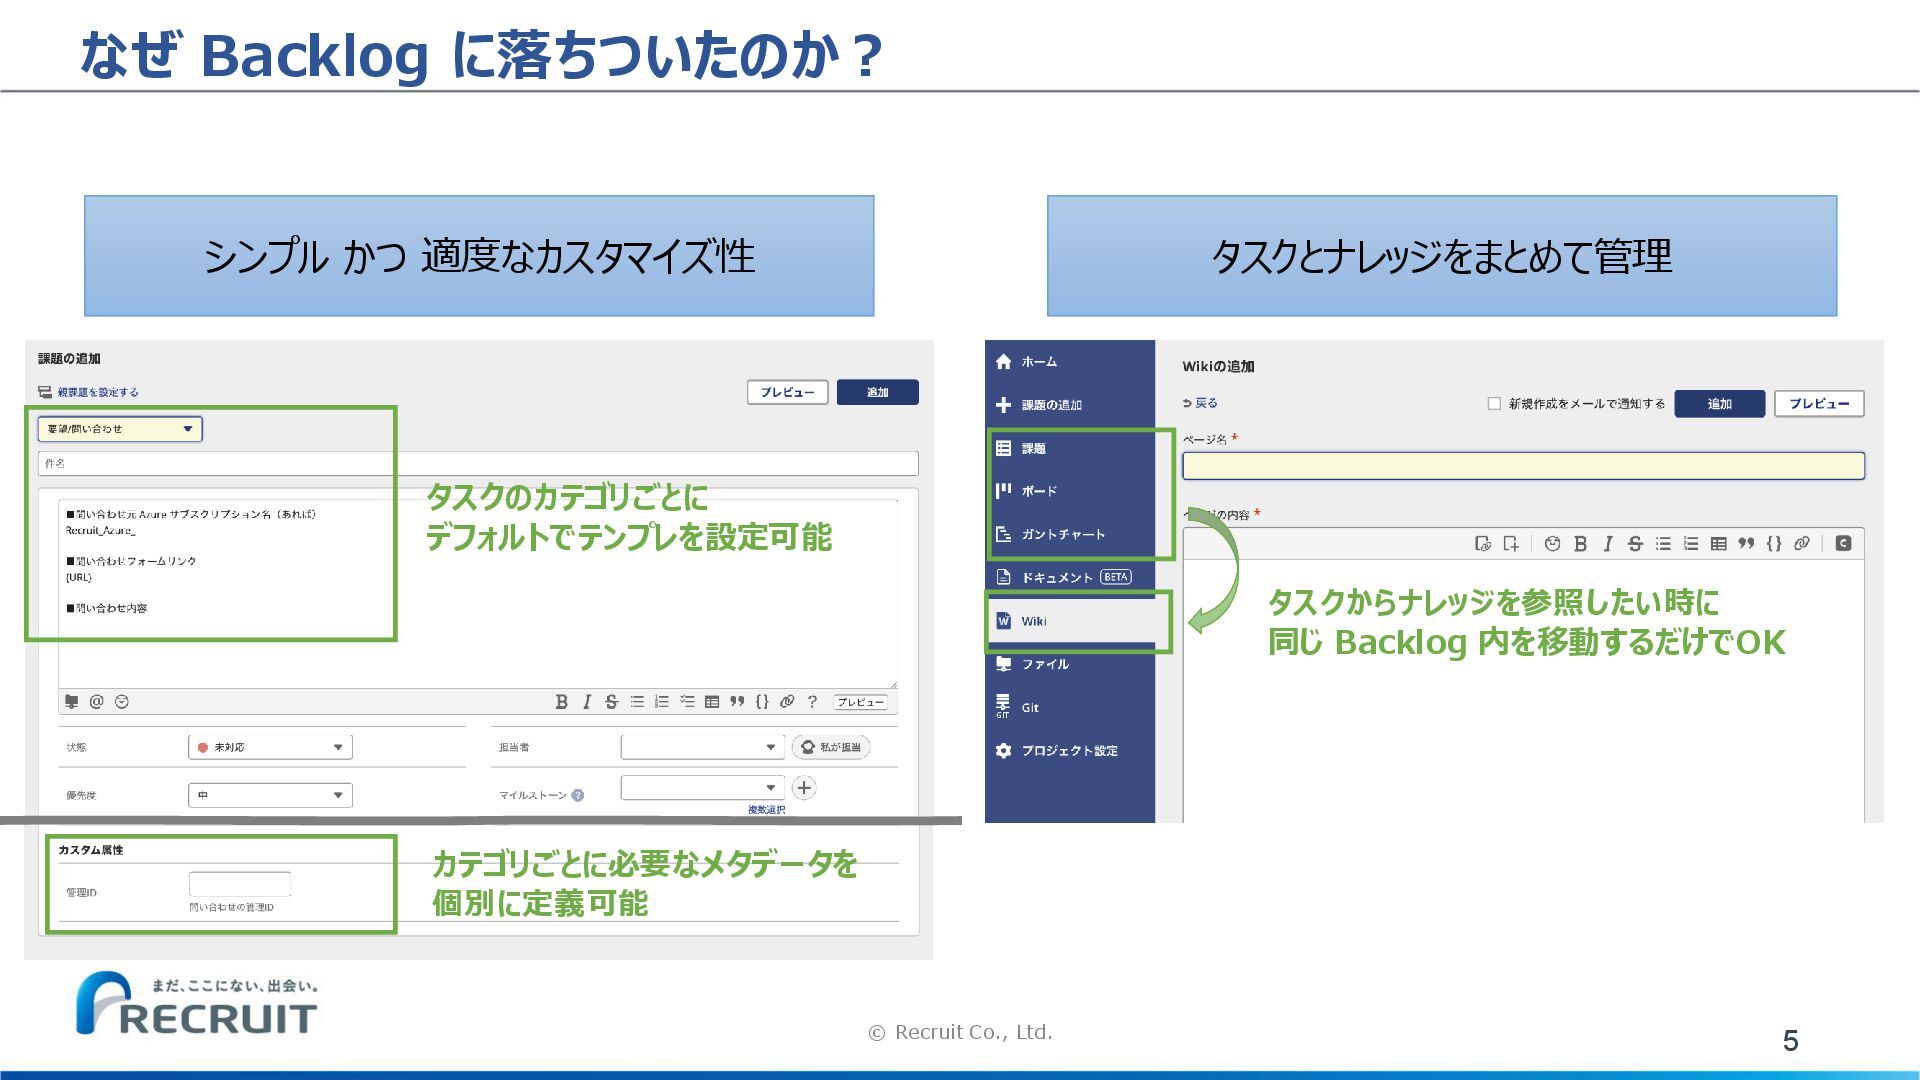
Task: Open the 担当者 assignee dropdown
Action: coord(702,747)
